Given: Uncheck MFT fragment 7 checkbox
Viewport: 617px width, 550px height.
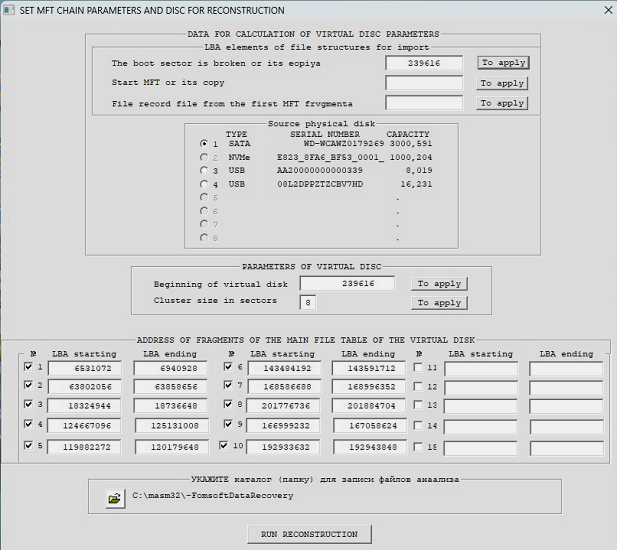Looking at the screenshot, I should click(x=228, y=385).
